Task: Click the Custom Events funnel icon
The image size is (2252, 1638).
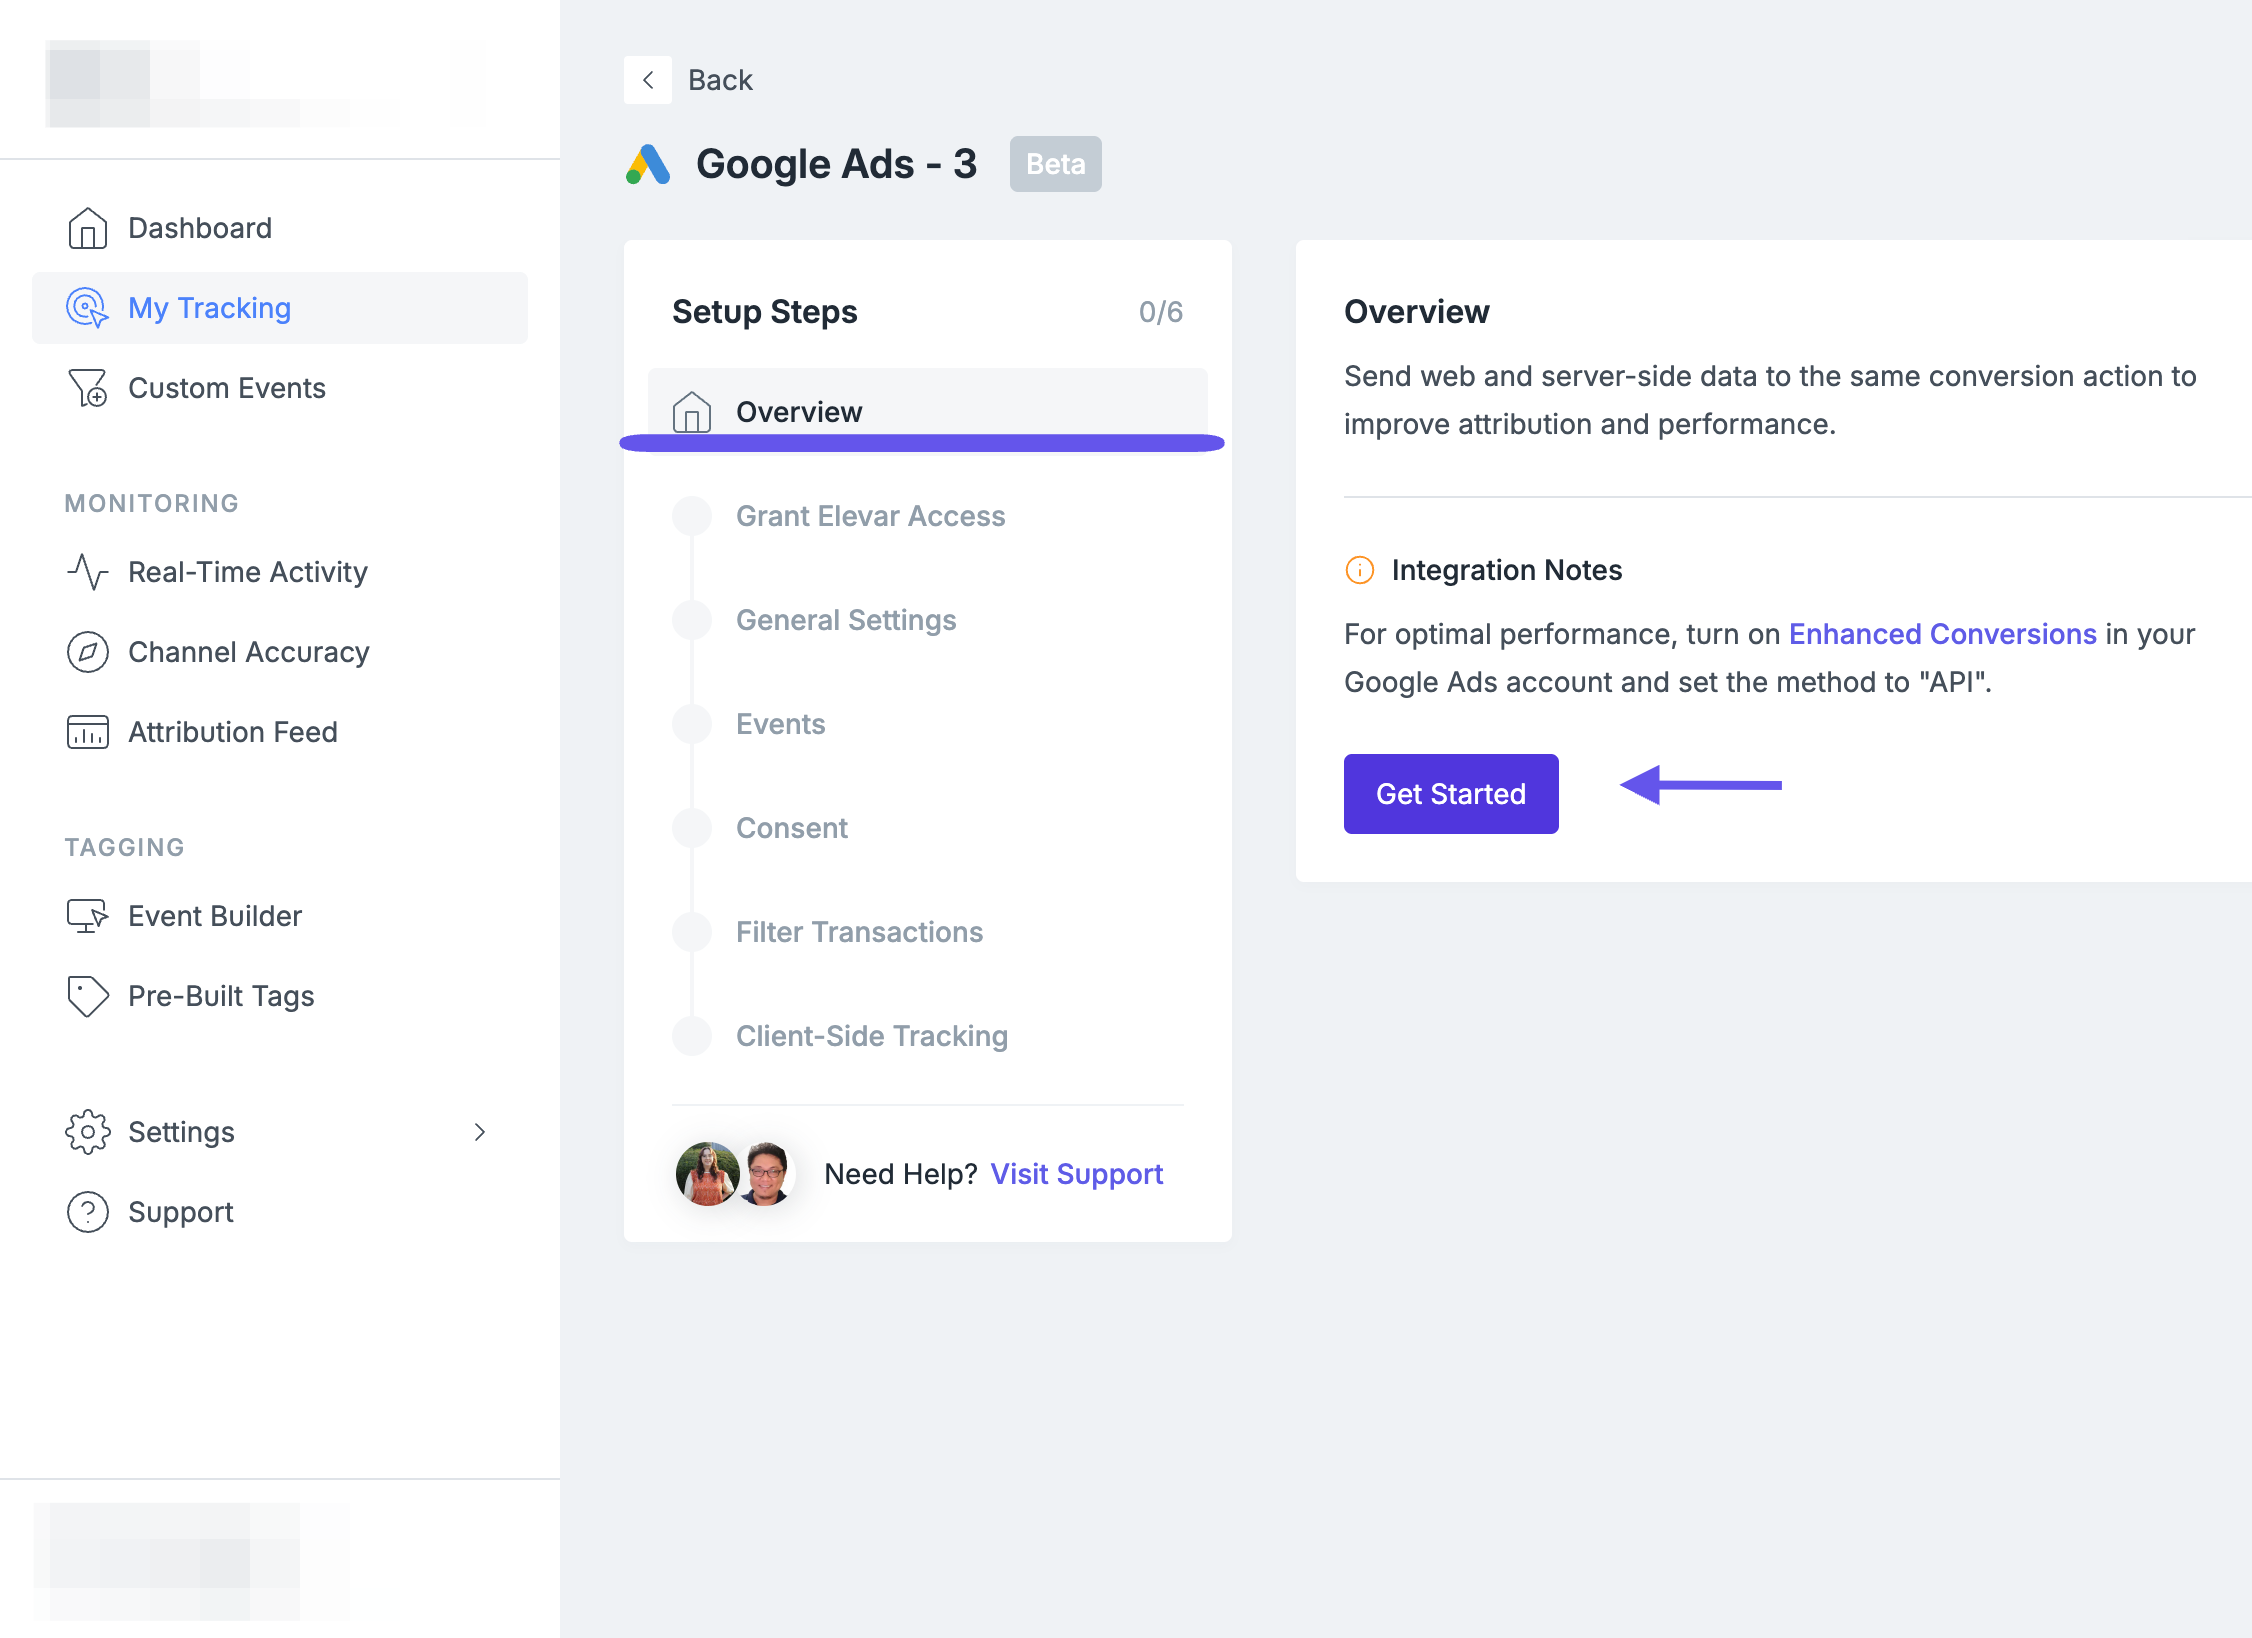Action: (x=88, y=388)
